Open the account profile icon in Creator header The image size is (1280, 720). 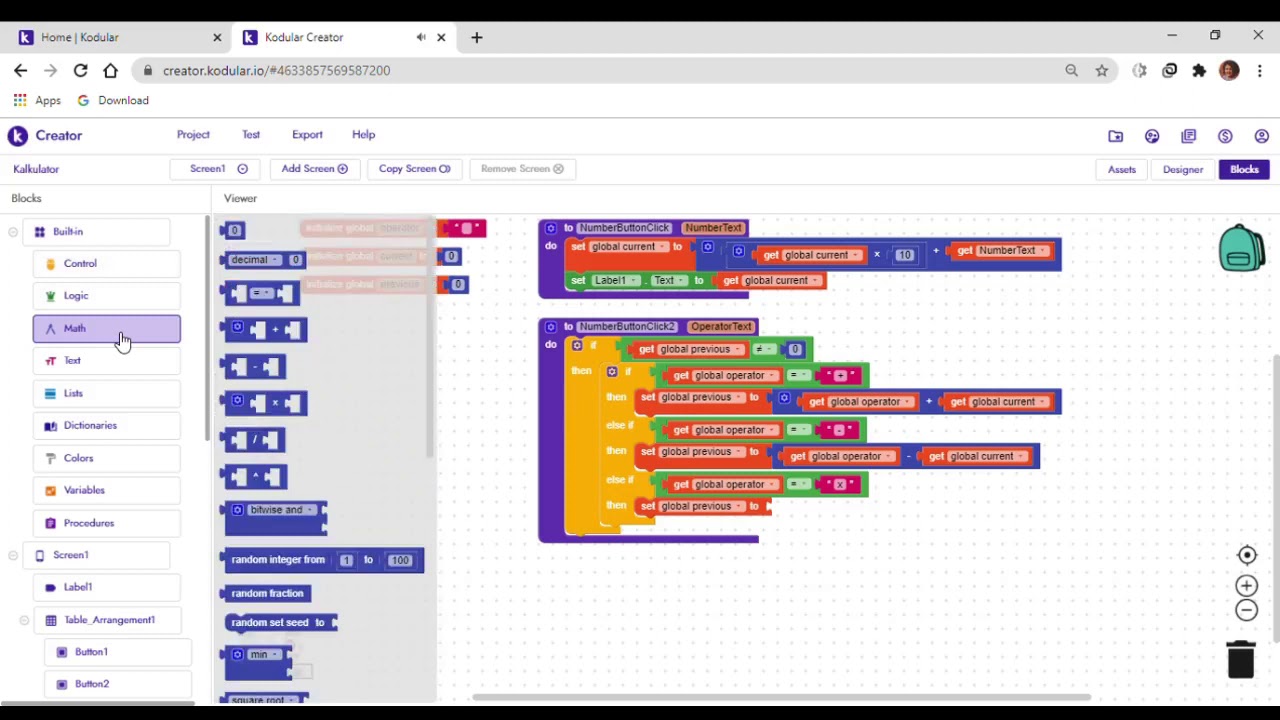coord(1261,136)
